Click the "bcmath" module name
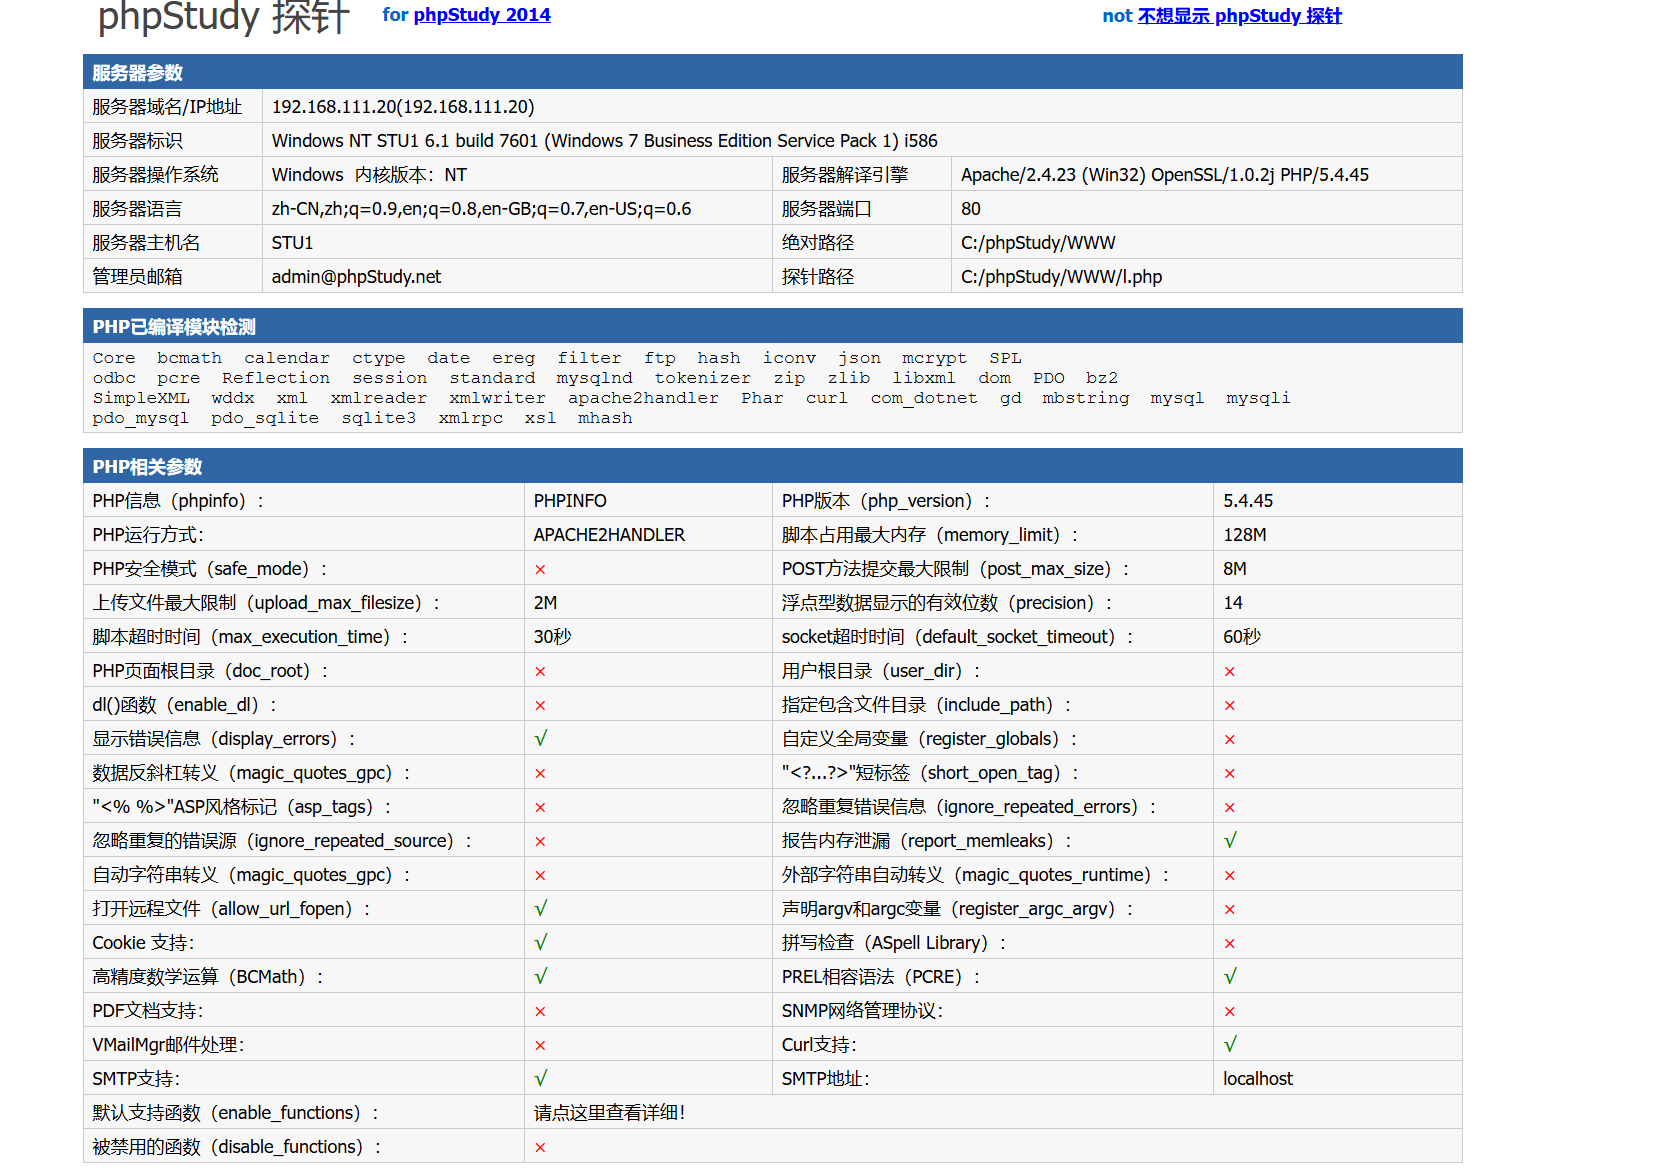Image resolution: width=1677 pixels, height=1173 pixels. pos(189,358)
